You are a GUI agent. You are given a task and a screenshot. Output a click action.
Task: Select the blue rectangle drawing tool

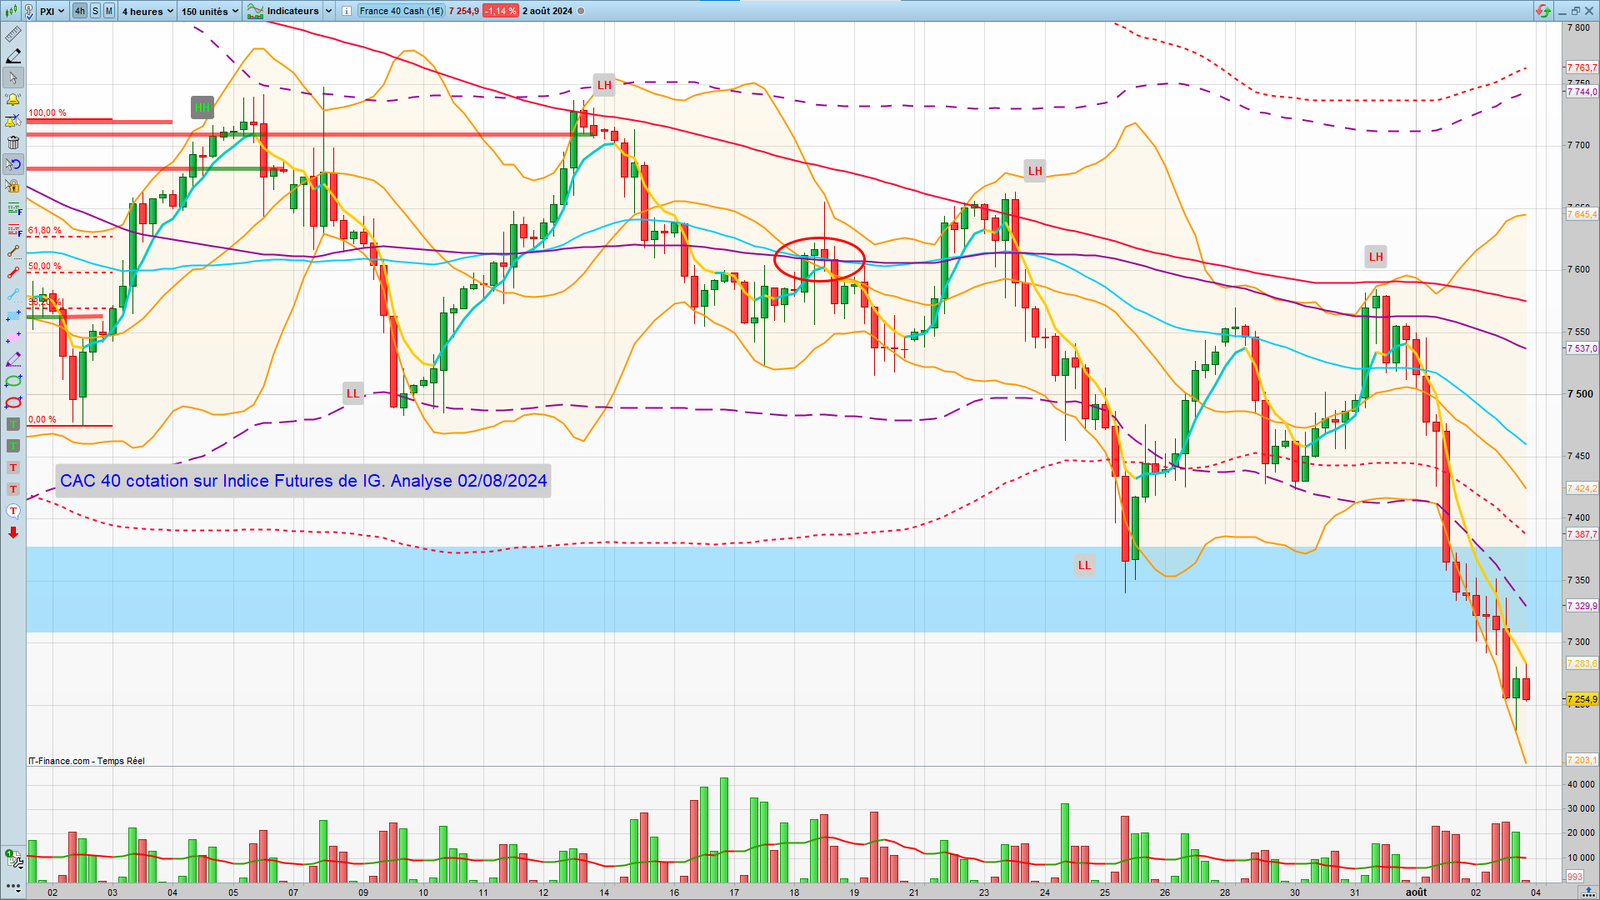(13, 316)
